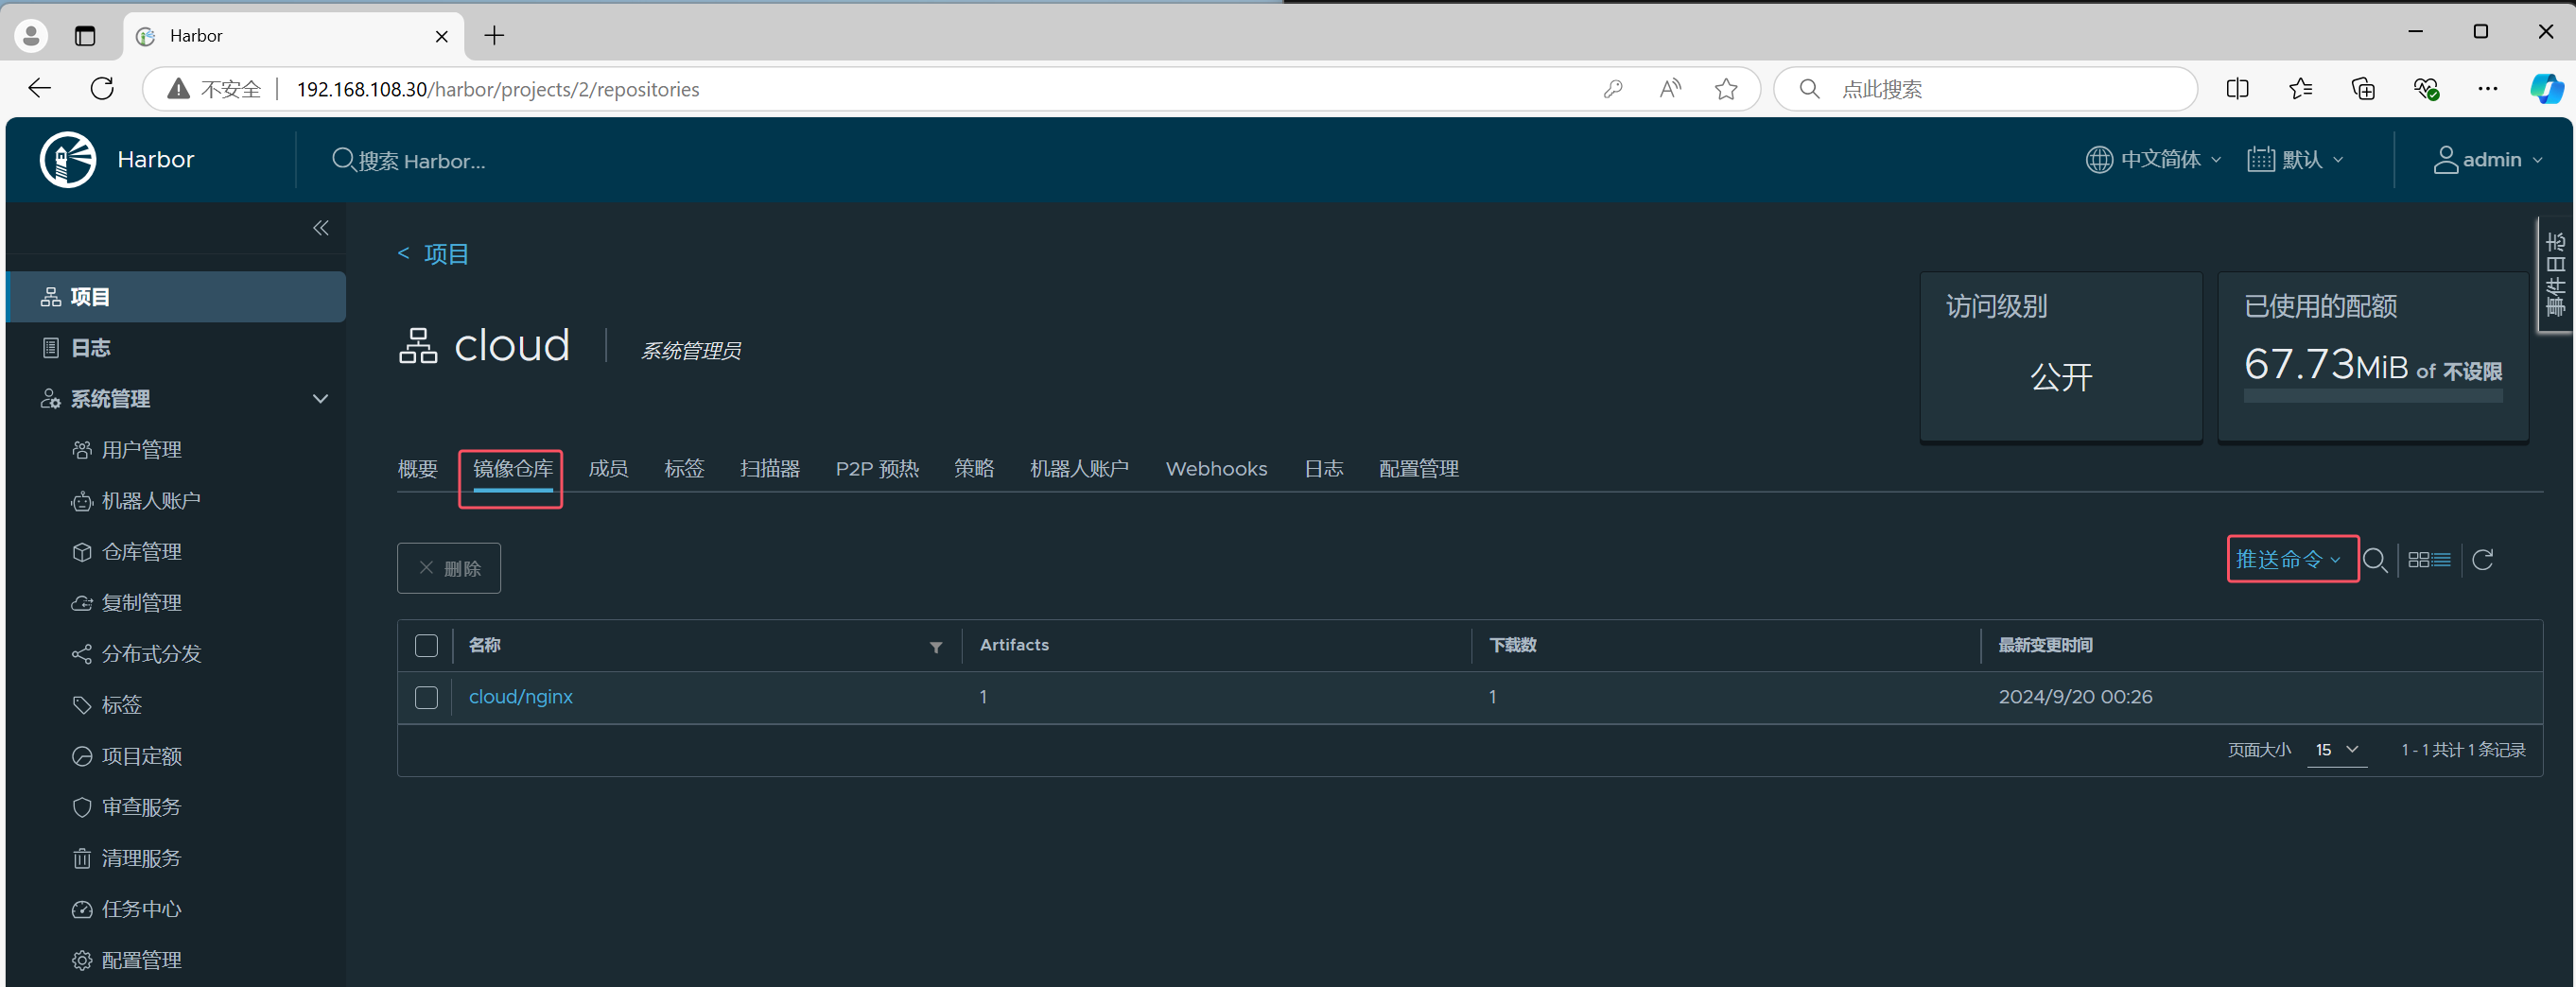Screen dimensions: 2576x987
Task: Open 仓库管理 in the sidebar
Action: [x=142, y=552]
